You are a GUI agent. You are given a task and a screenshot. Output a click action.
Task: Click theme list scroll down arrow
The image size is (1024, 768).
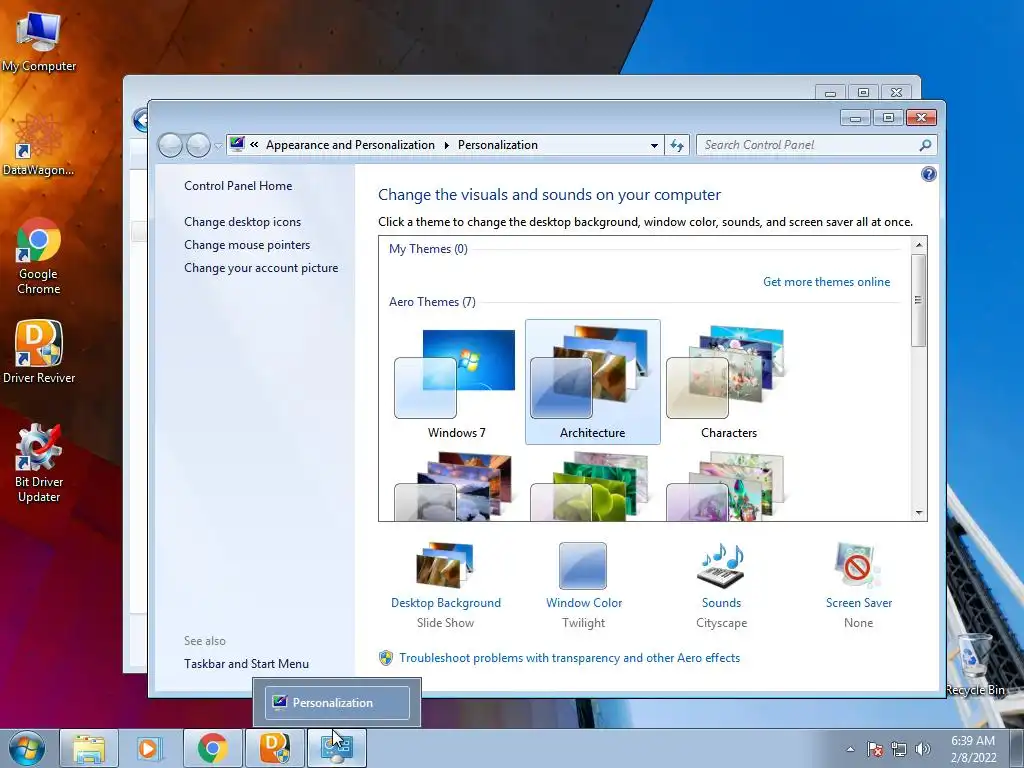(x=919, y=513)
